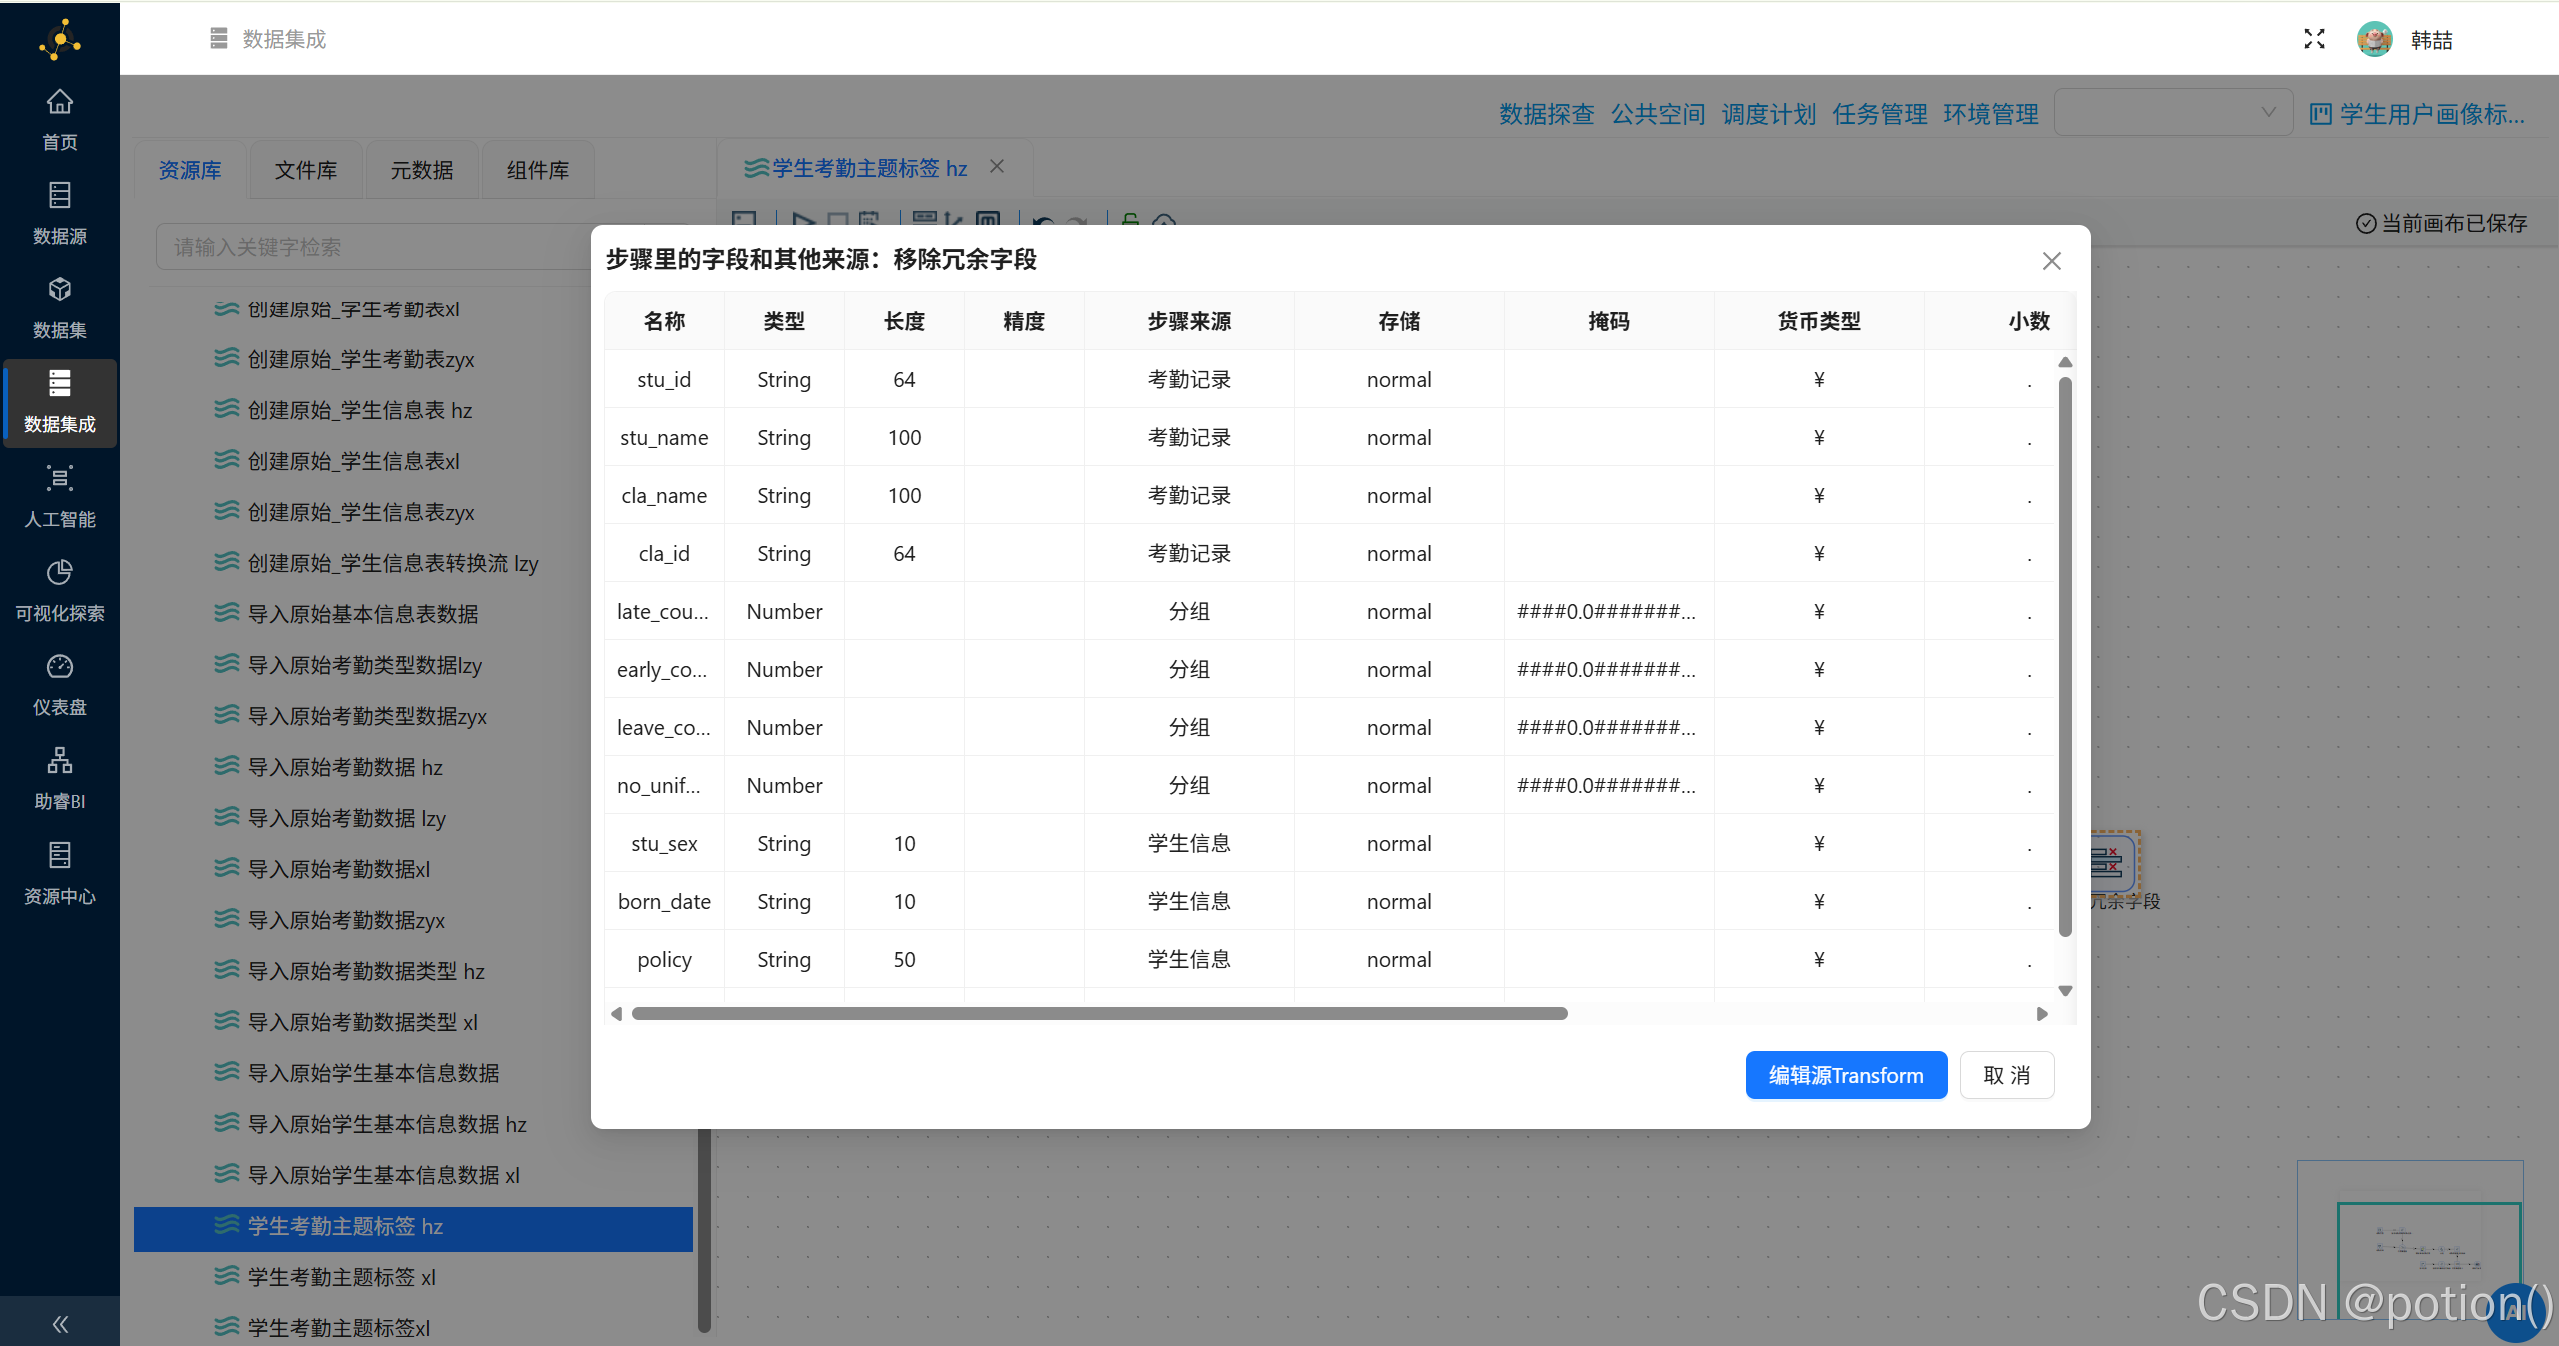
Task: Close the 学生考勤主题标签 hz tab
Action: pos(997,166)
